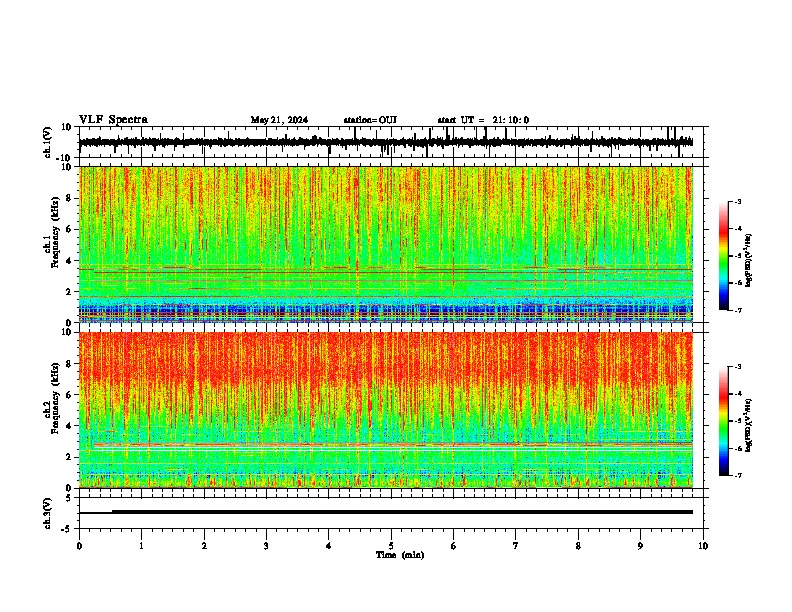
Task: Click the "-3" tick on ch.1 colorbar
Action: [737, 201]
